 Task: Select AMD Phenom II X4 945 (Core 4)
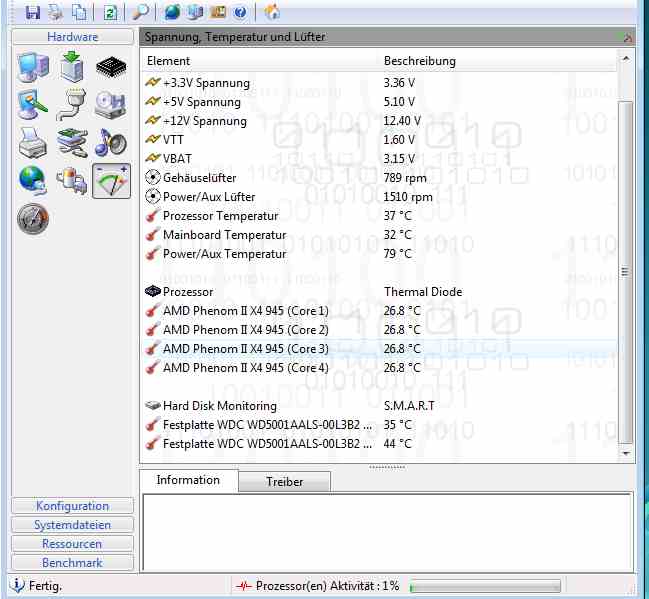[x=379, y=368]
